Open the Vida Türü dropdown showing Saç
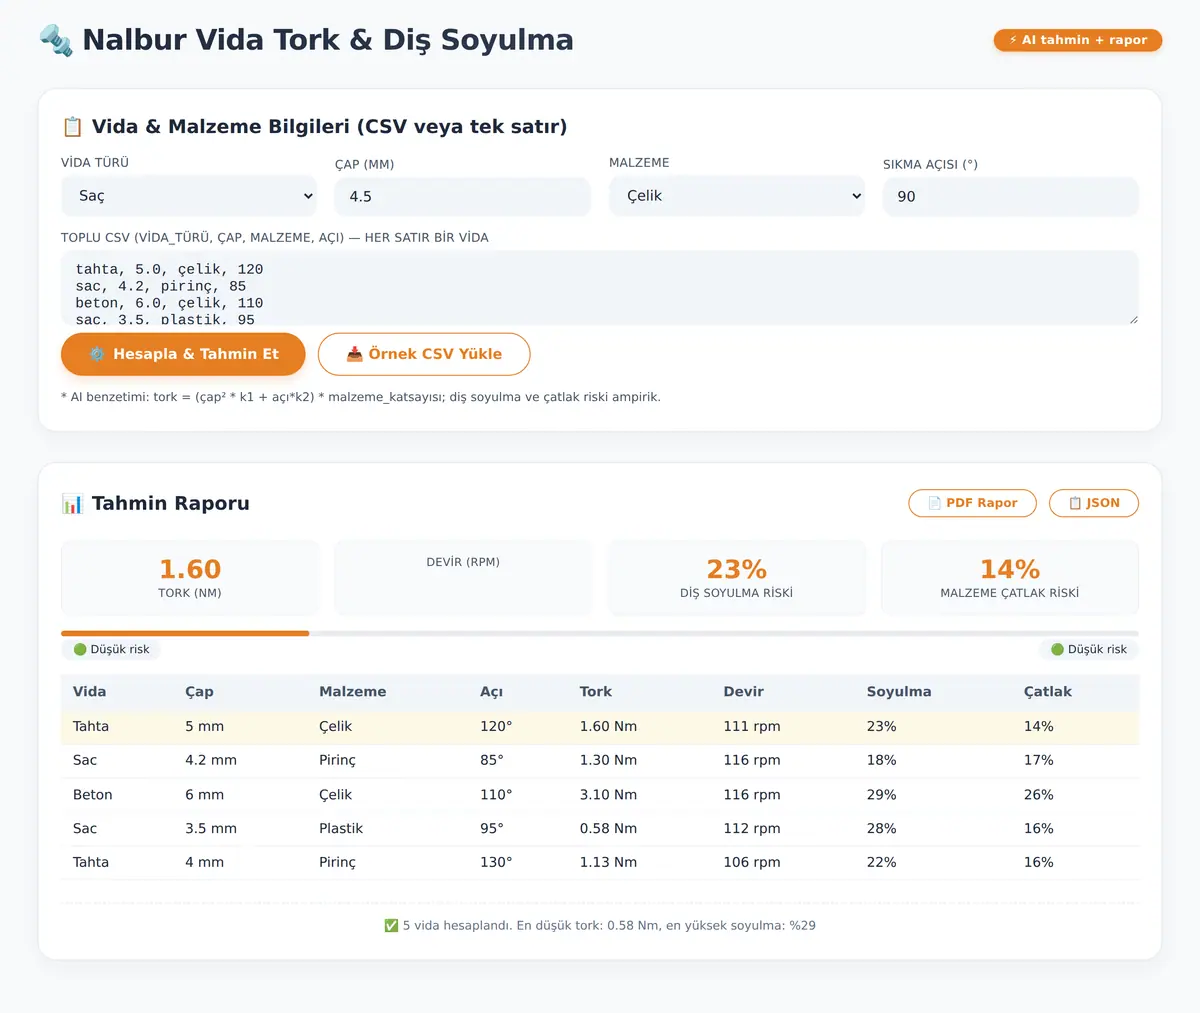1200x1013 pixels. click(189, 196)
